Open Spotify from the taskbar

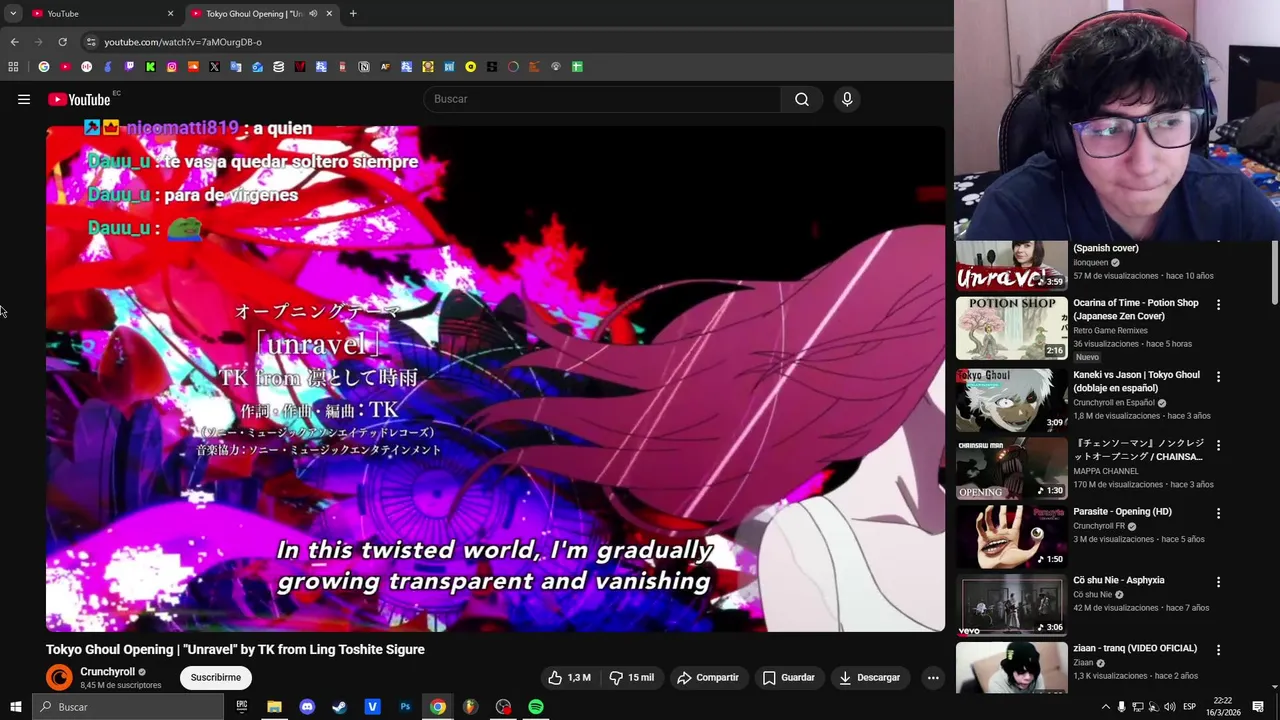click(536, 707)
